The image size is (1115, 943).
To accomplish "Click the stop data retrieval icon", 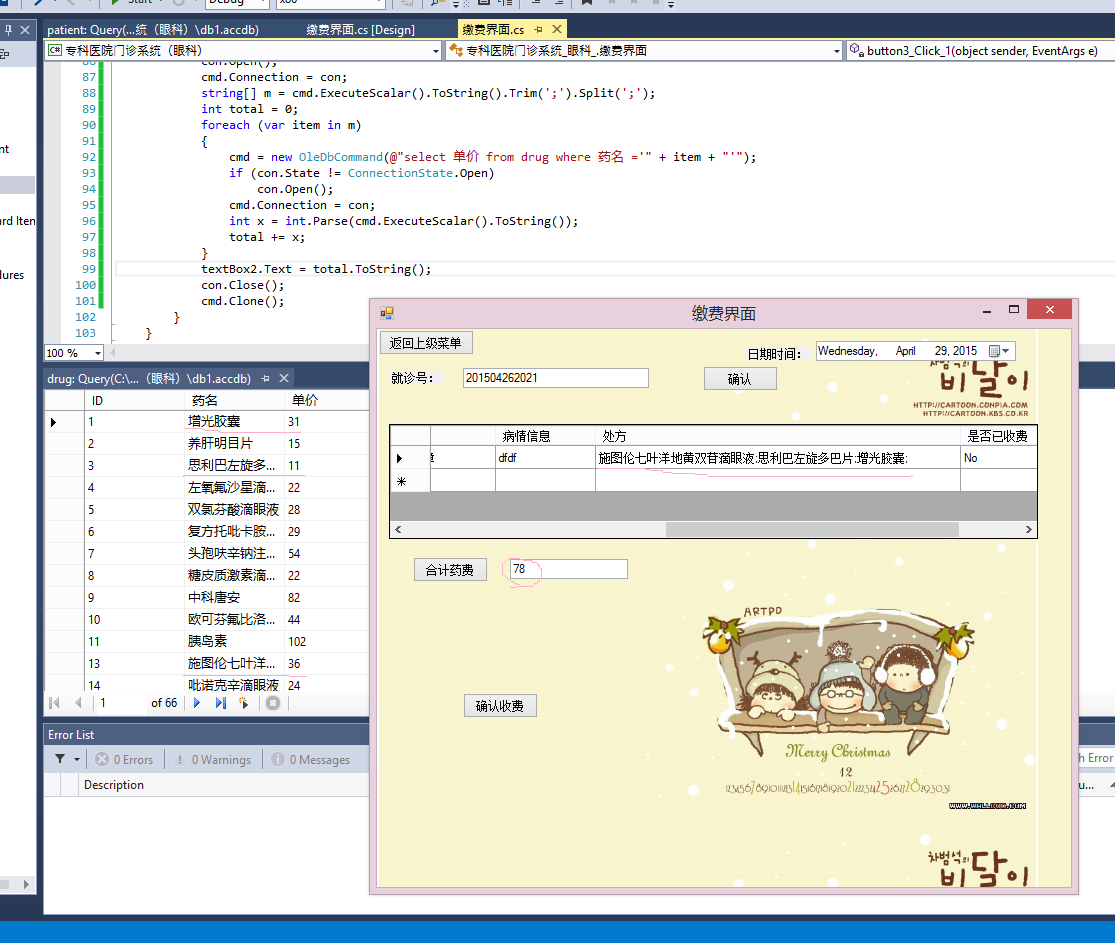I will pos(272,703).
